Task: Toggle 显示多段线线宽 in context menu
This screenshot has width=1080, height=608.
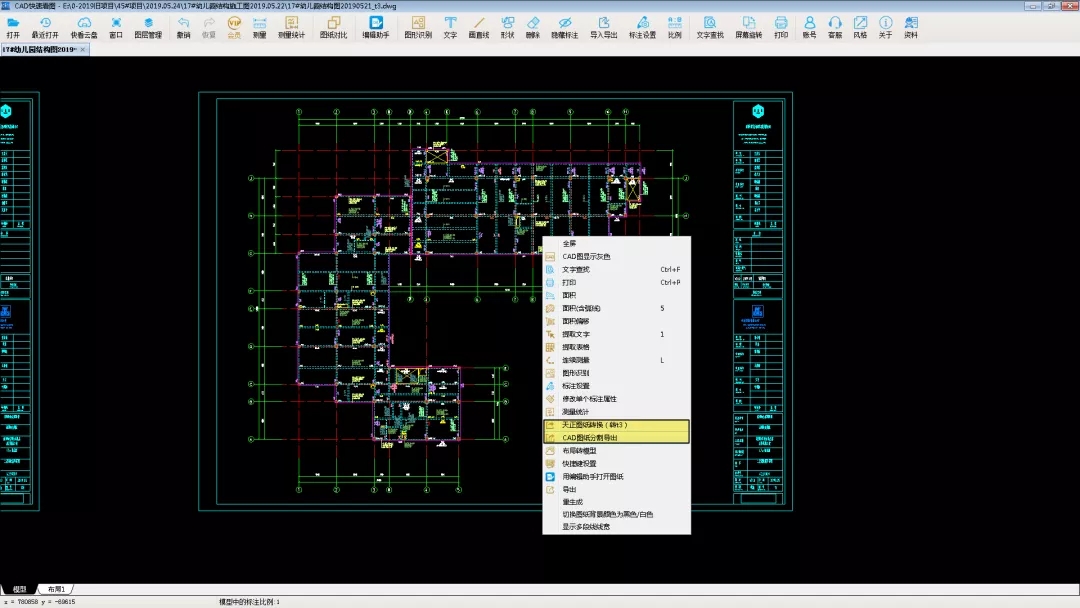Action: [585, 527]
